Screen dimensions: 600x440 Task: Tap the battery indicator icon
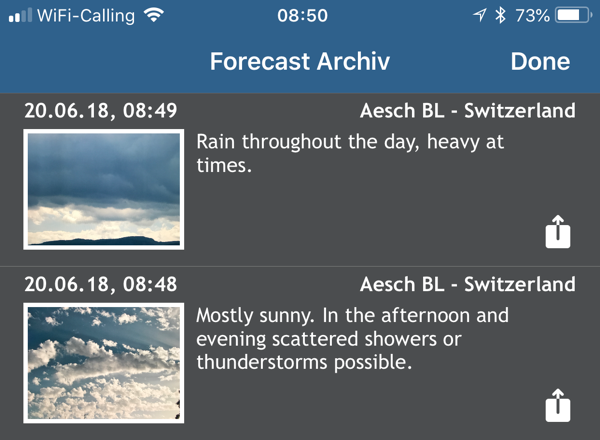[574, 15]
